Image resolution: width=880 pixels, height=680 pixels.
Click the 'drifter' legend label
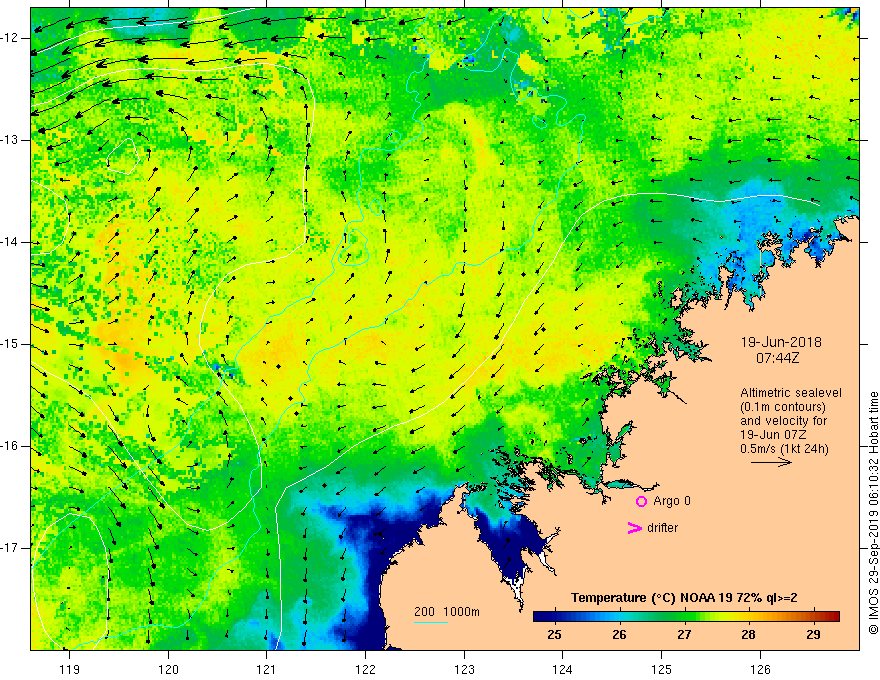(662, 528)
